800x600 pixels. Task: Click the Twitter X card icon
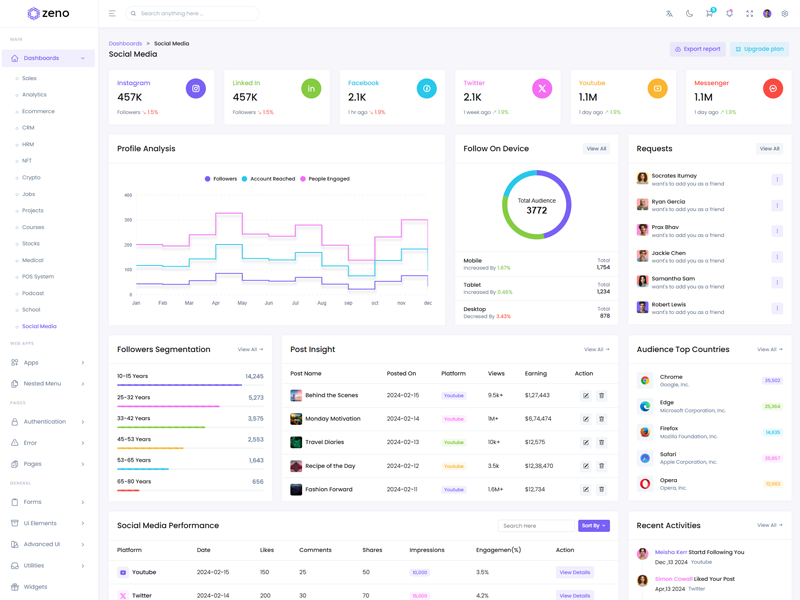click(542, 89)
